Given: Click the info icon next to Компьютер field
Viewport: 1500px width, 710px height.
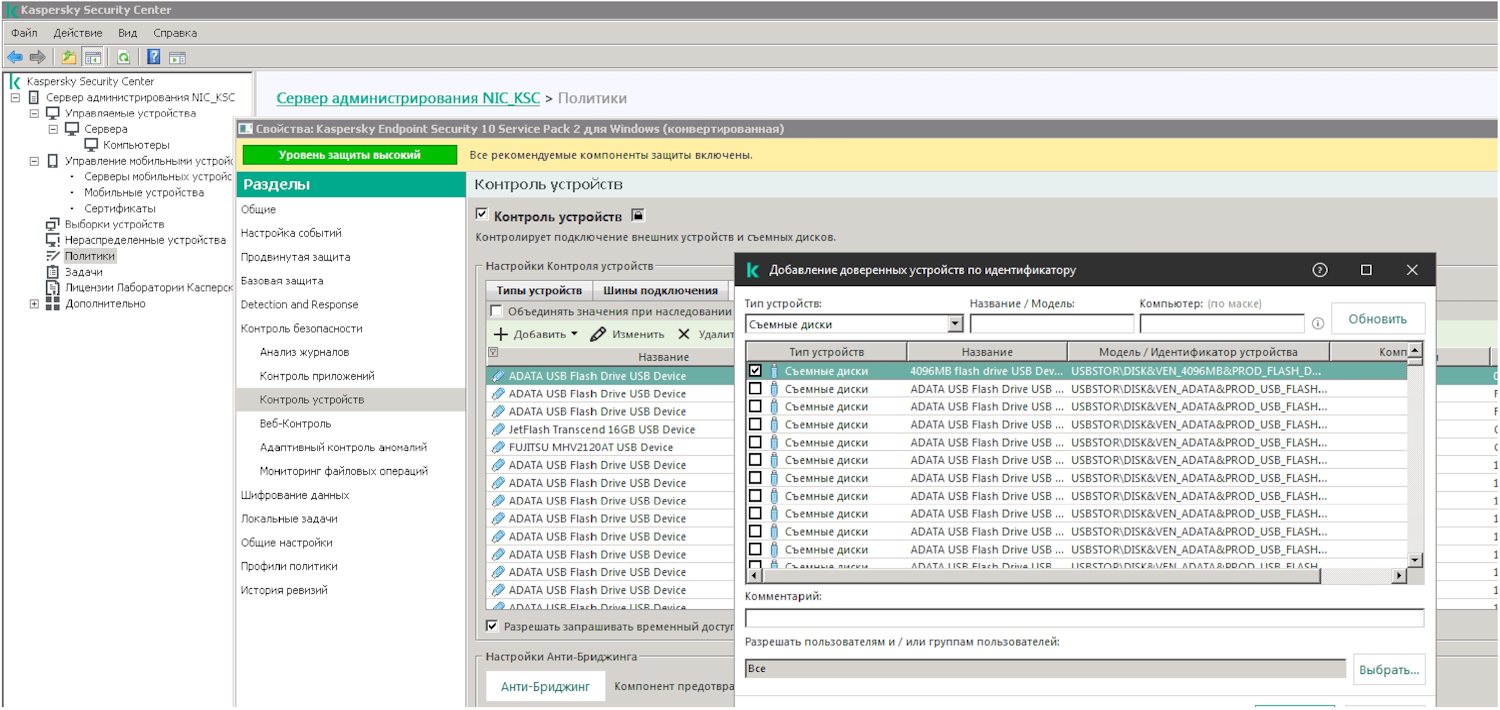Looking at the screenshot, I should pyautogui.click(x=1317, y=324).
